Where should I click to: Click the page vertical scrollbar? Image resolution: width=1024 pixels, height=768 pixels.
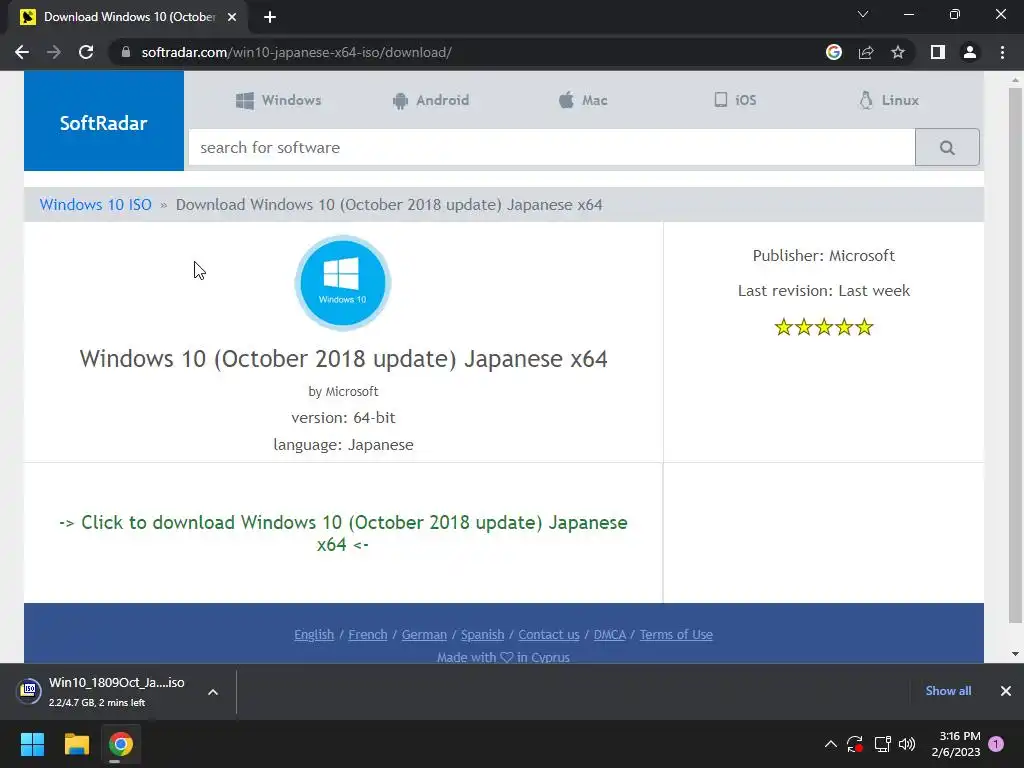point(1015,356)
